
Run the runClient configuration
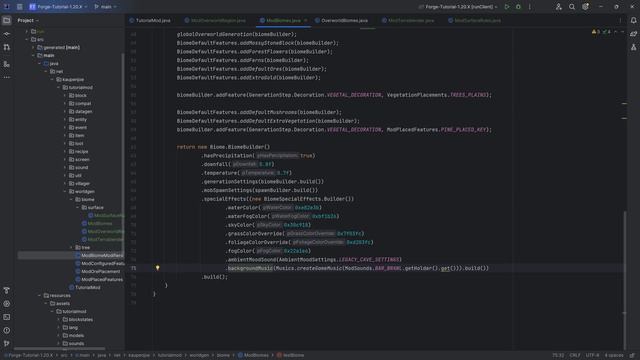click(507, 7)
